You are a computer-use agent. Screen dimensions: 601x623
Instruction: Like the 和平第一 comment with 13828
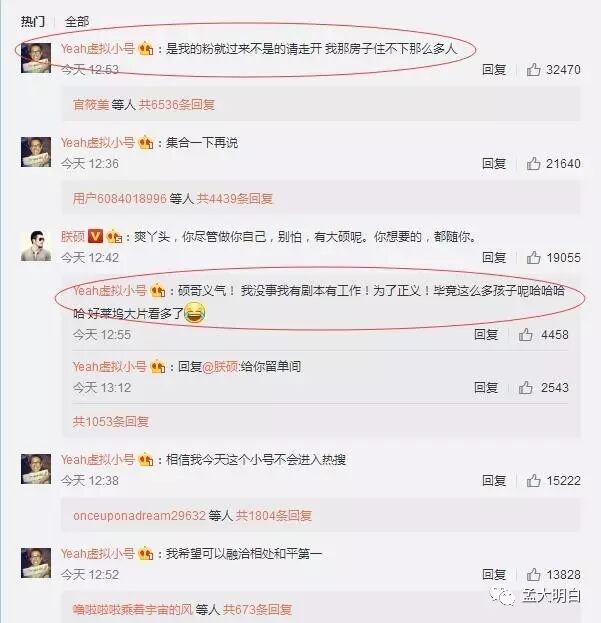click(x=533, y=575)
